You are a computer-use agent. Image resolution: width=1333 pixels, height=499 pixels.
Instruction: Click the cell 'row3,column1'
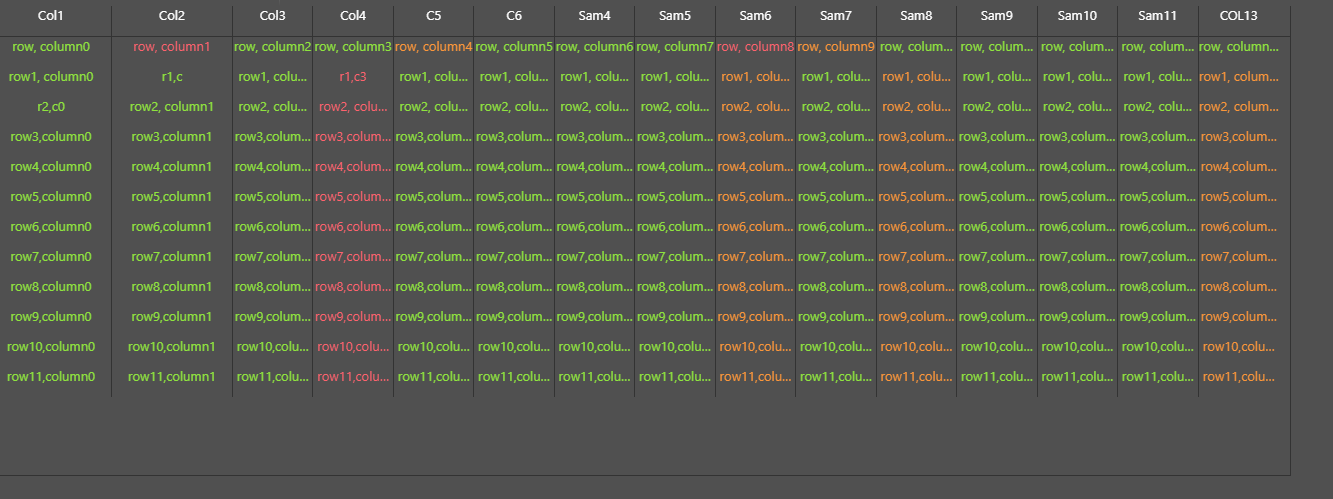(172, 137)
